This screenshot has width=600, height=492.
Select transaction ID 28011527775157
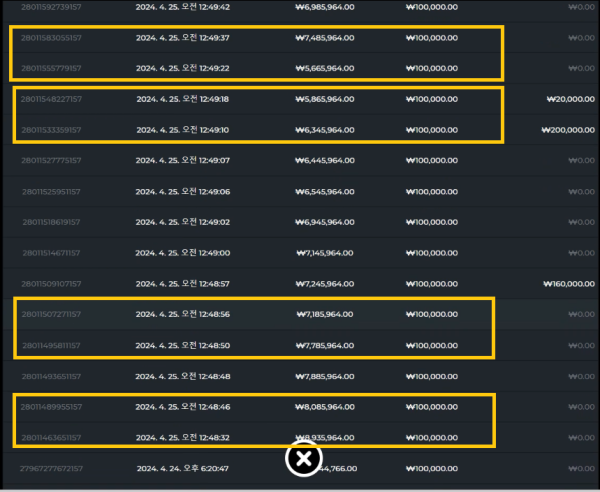point(51,160)
